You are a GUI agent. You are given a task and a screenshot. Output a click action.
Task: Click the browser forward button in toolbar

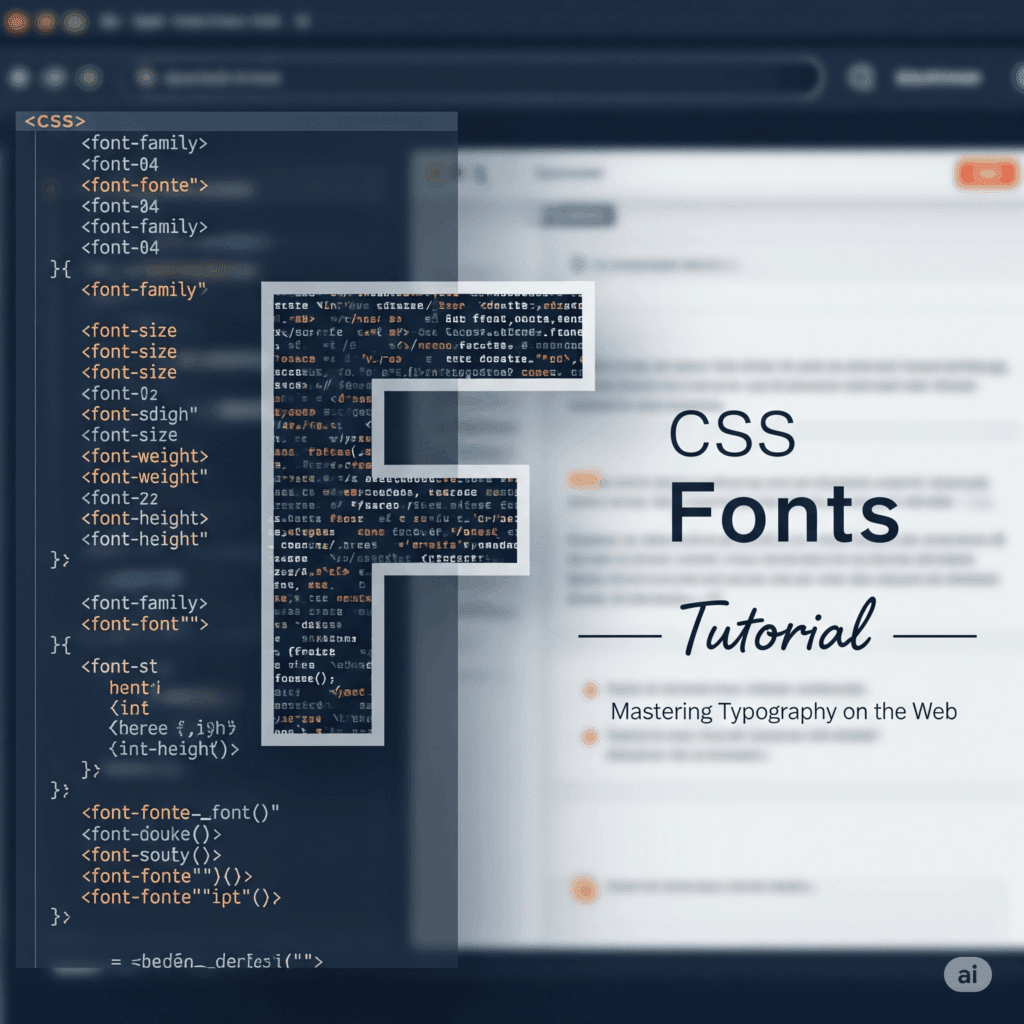[x=54, y=78]
